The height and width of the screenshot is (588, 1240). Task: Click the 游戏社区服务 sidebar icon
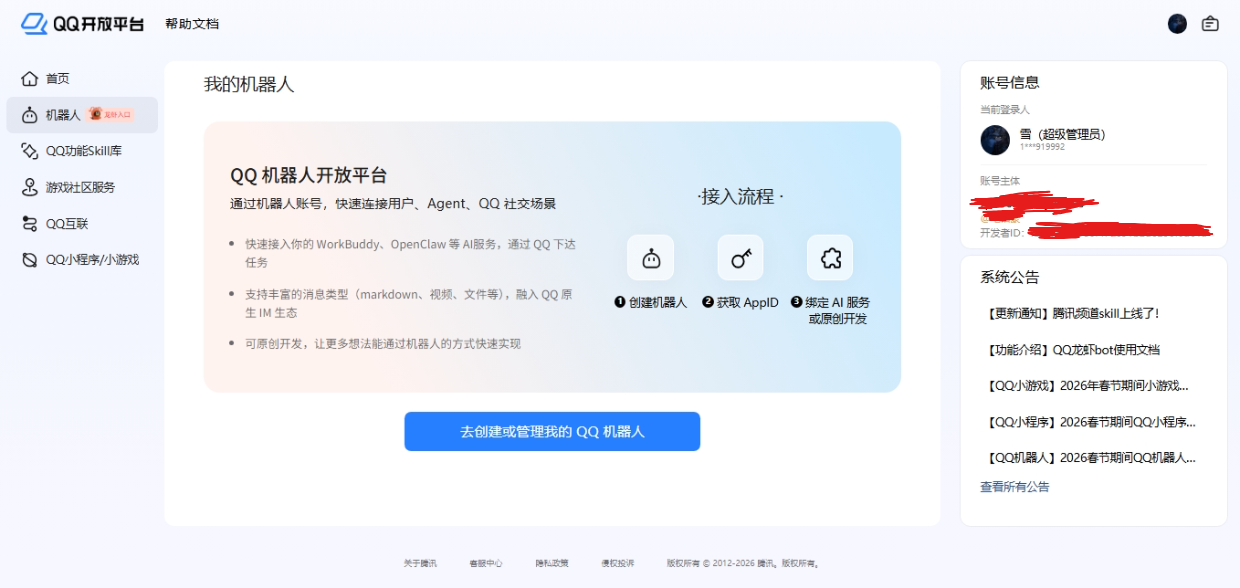(30, 187)
